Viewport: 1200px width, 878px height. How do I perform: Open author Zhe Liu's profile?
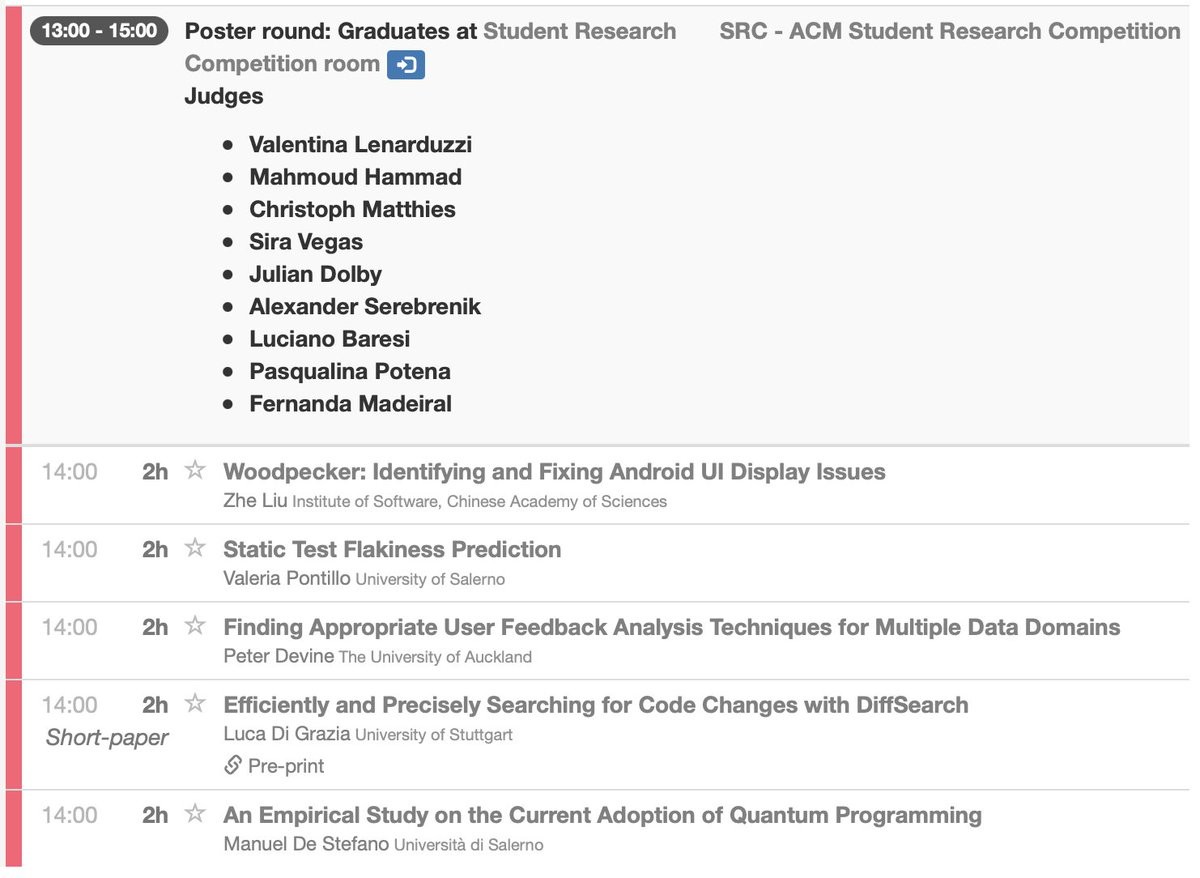[x=255, y=501]
